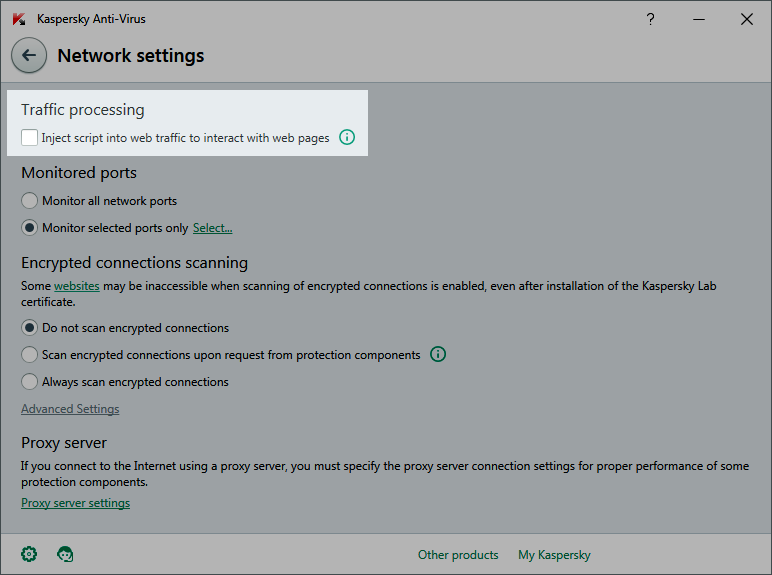Show info for scan upon request option
Viewport: 772px width, 575px height.
(438, 354)
